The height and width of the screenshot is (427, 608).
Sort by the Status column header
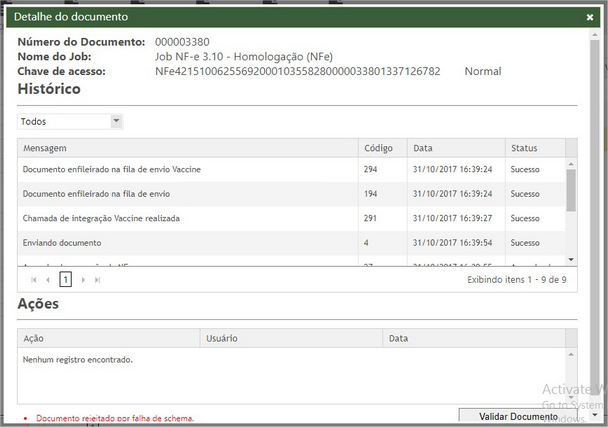click(x=535, y=148)
